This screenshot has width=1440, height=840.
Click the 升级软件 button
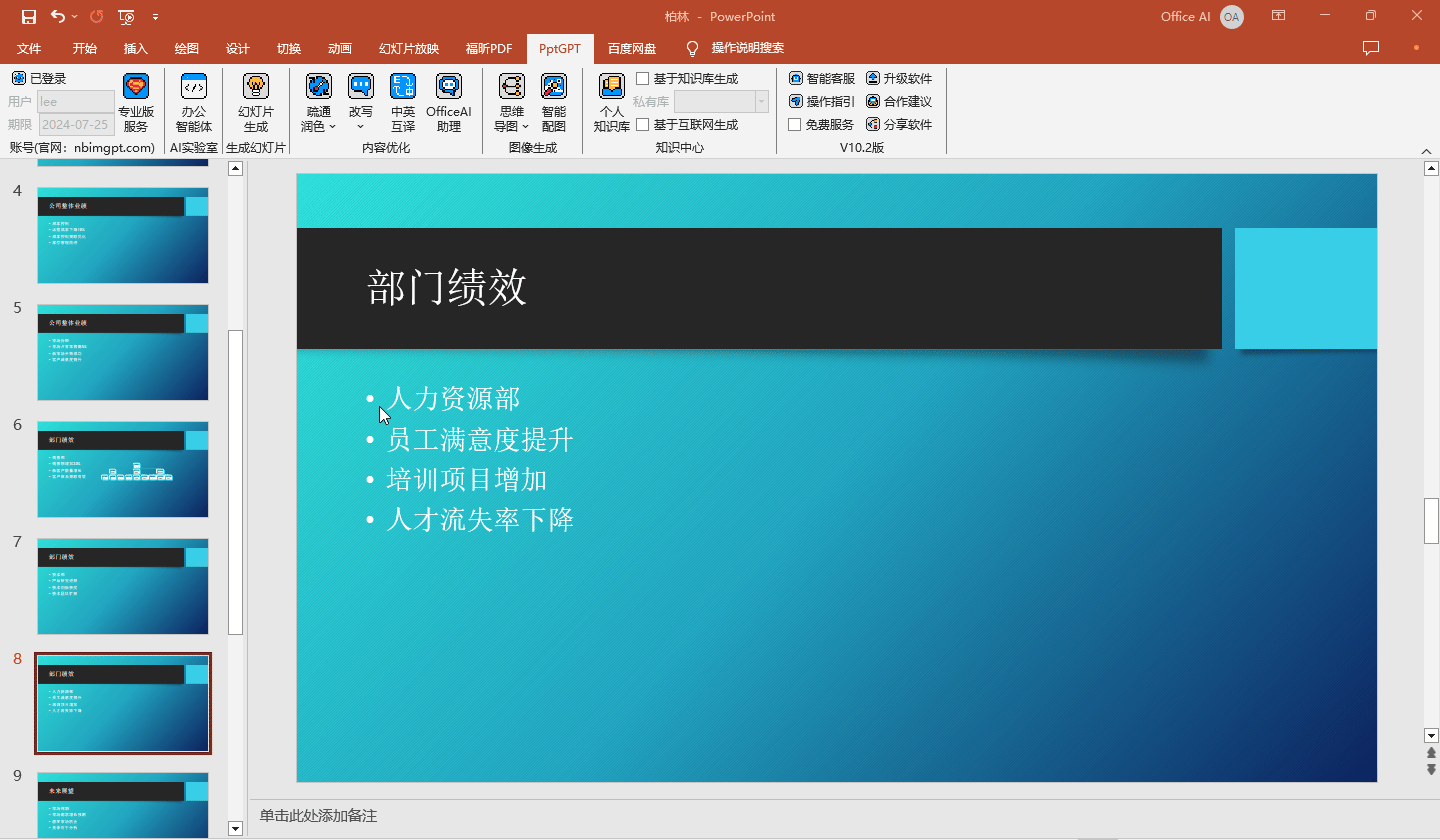[898, 78]
